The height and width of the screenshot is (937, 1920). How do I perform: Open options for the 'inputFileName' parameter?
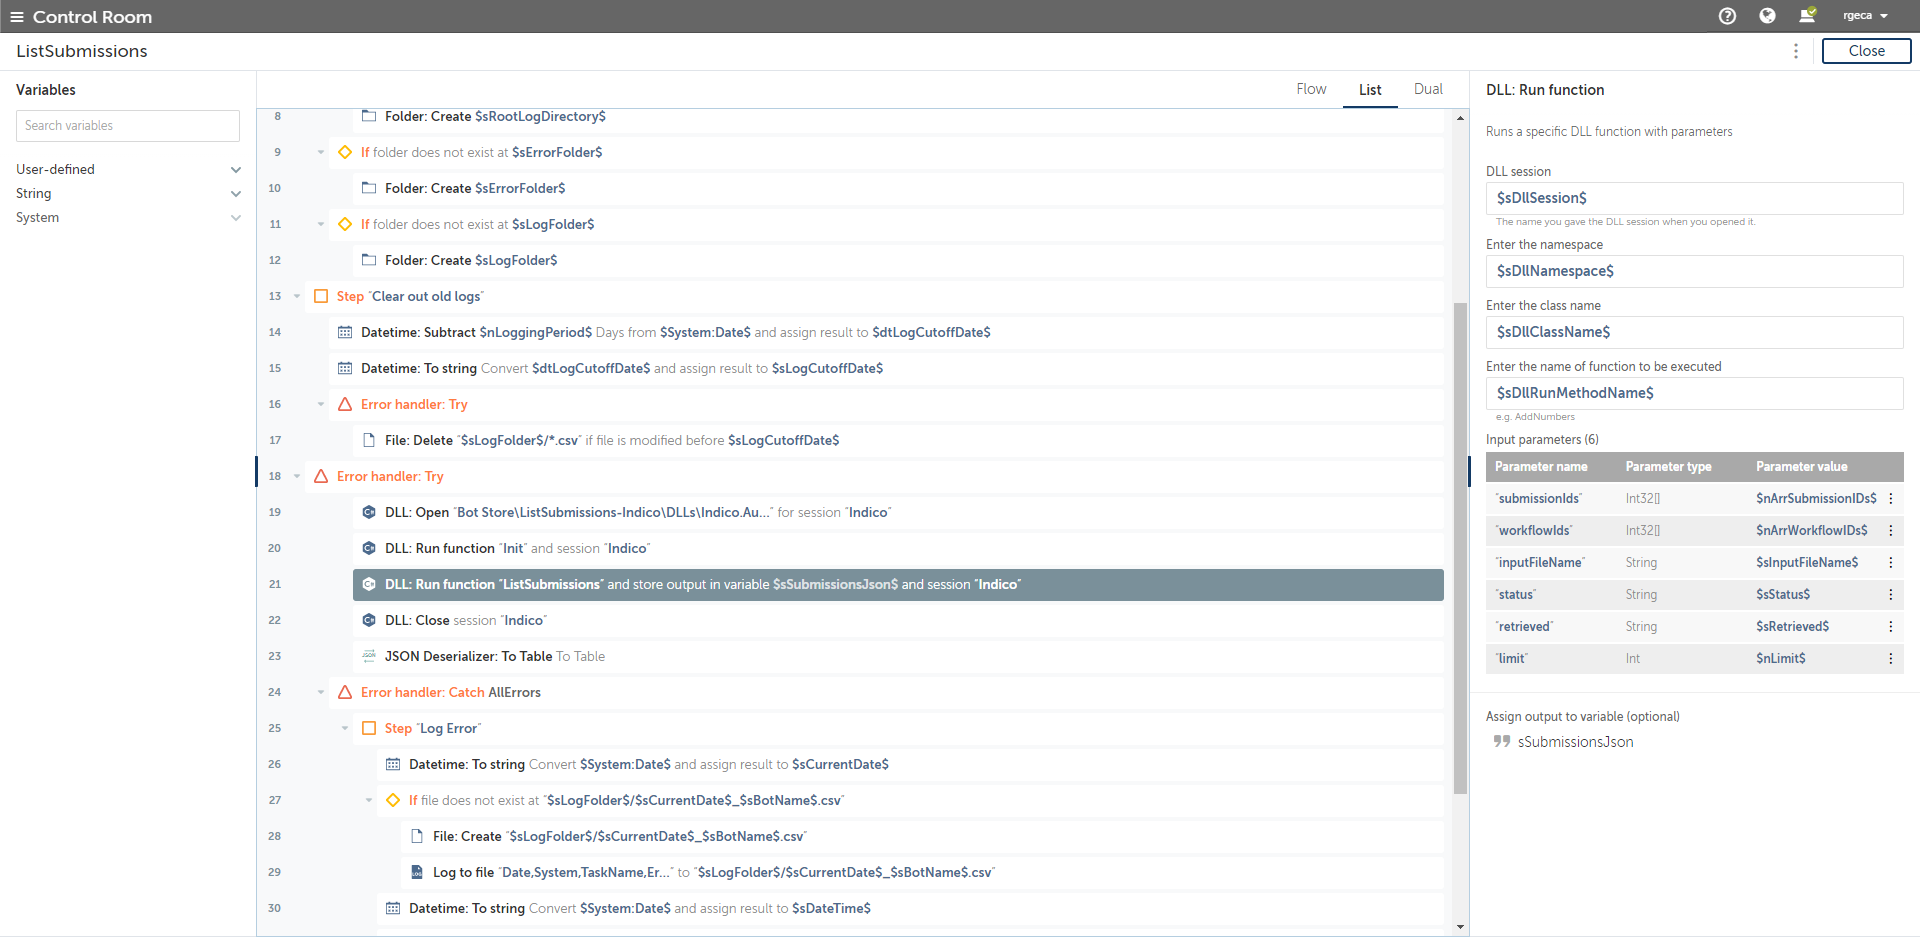tap(1891, 562)
